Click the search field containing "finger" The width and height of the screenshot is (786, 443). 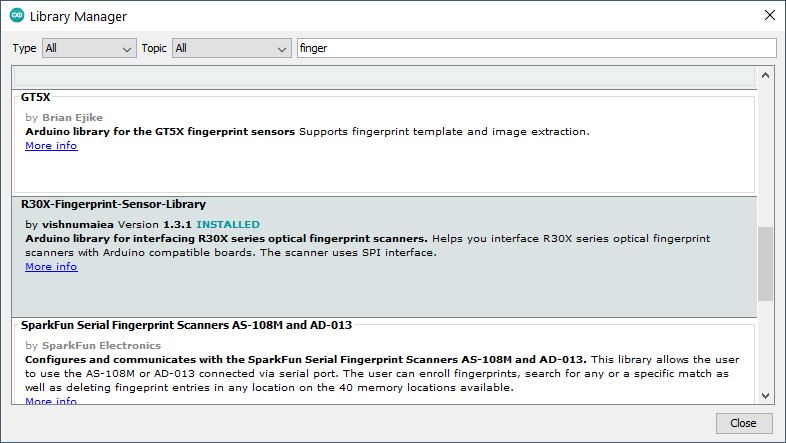[536, 48]
